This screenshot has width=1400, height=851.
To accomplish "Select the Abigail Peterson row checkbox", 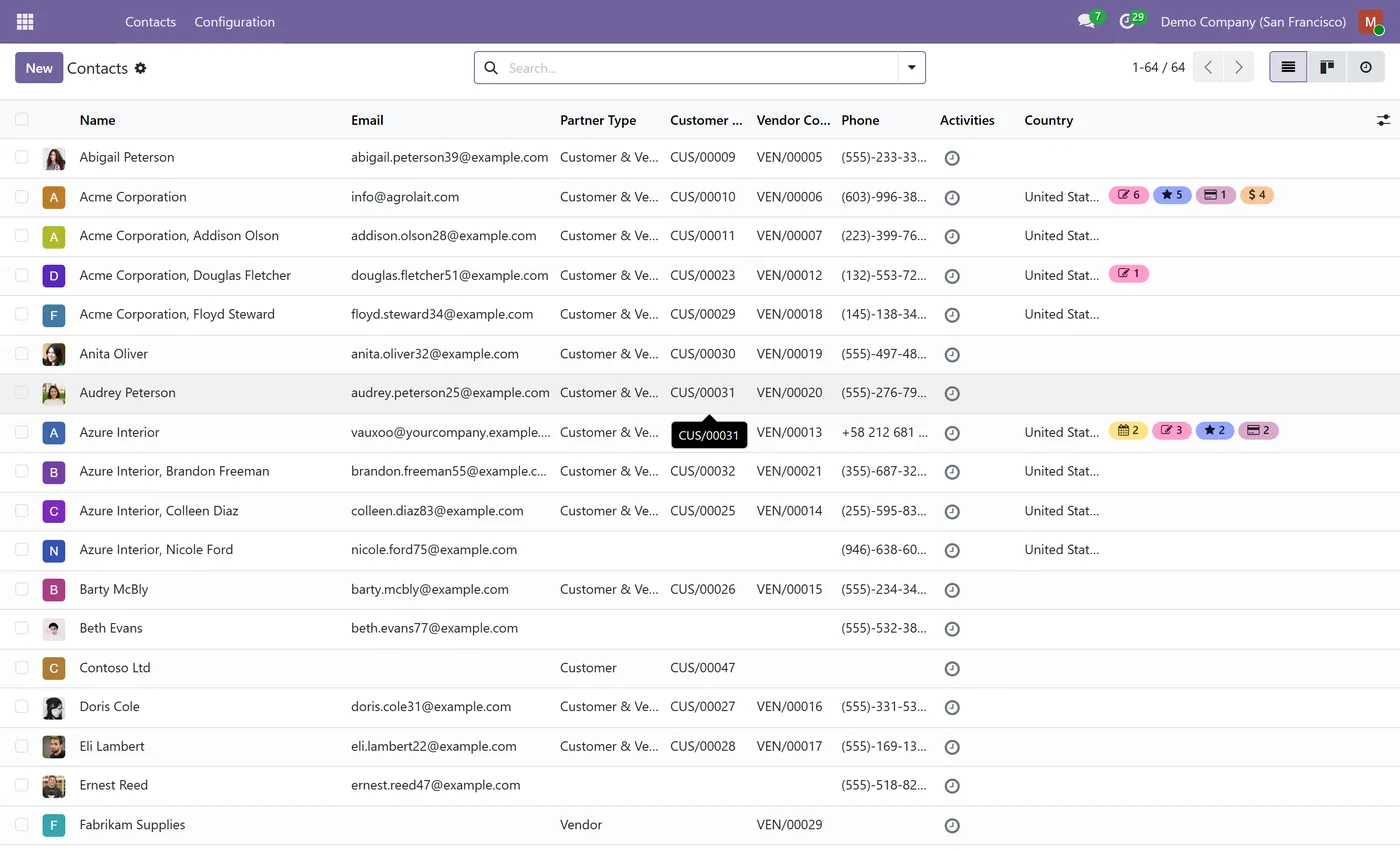I will tap(22, 157).
